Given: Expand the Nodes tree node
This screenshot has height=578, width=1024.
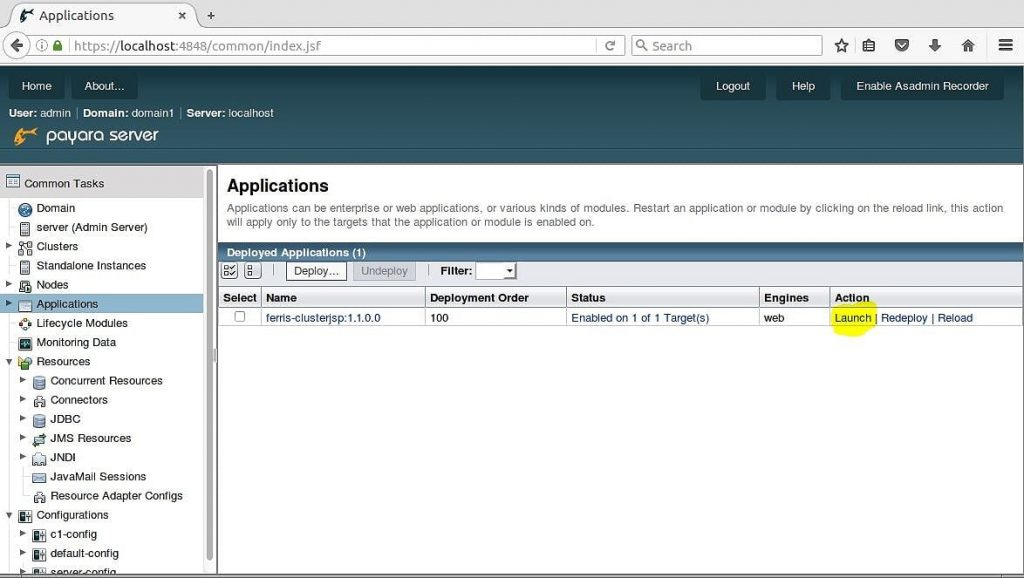Looking at the screenshot, I should [8, 283].
